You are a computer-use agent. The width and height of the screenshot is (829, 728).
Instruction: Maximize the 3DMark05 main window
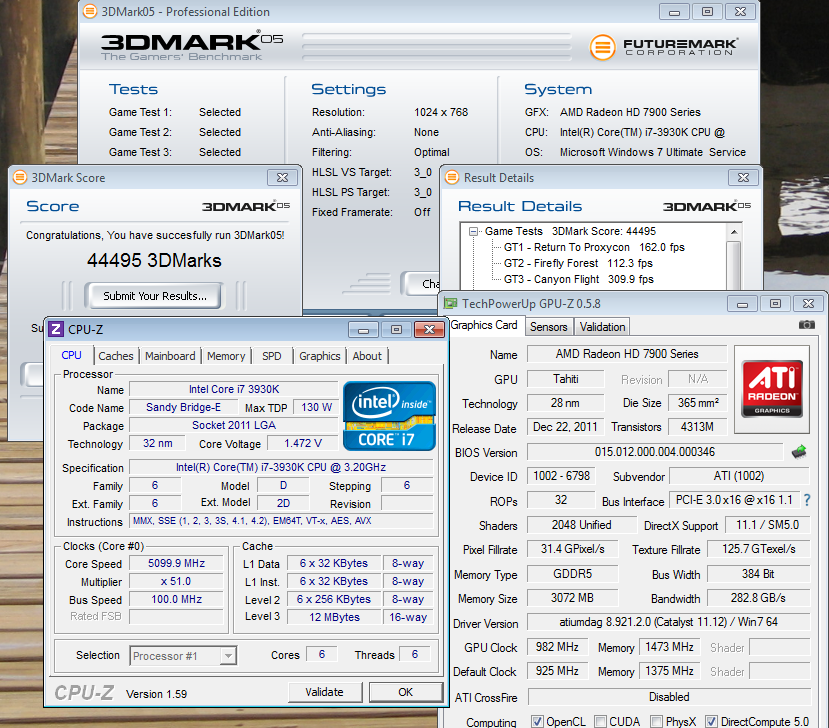point(707,11)
